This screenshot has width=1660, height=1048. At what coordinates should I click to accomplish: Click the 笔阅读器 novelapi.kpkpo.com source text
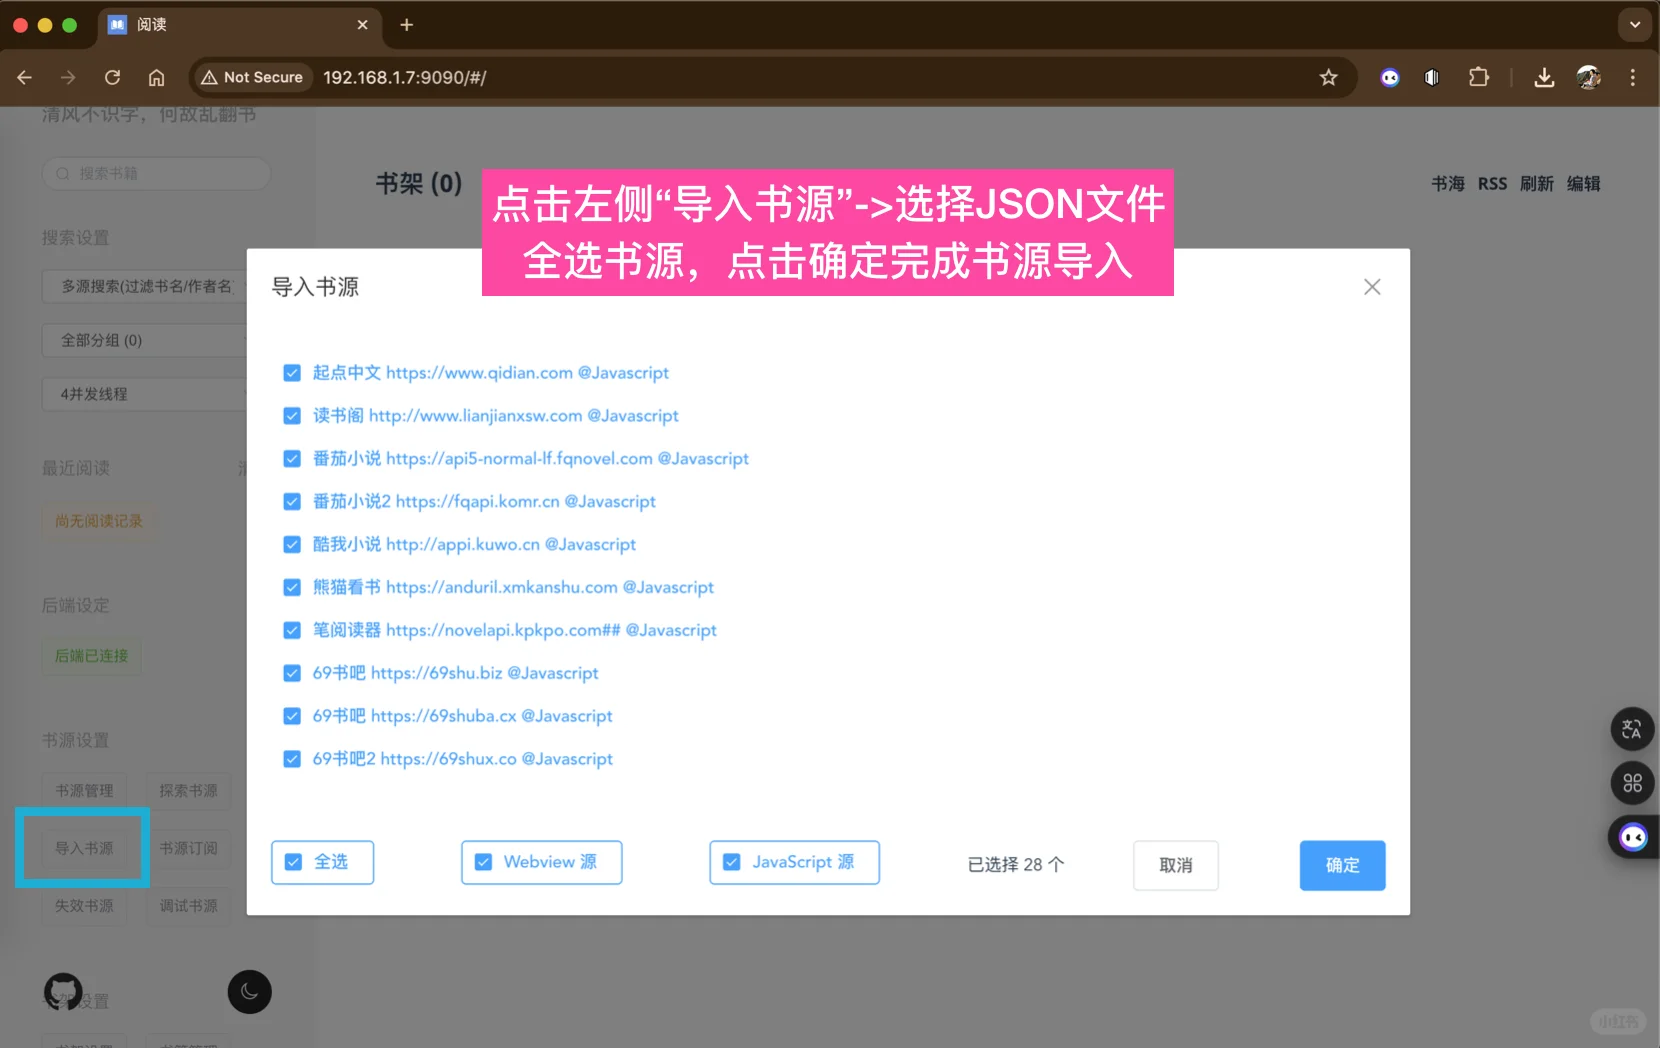[x=514, y=631]
